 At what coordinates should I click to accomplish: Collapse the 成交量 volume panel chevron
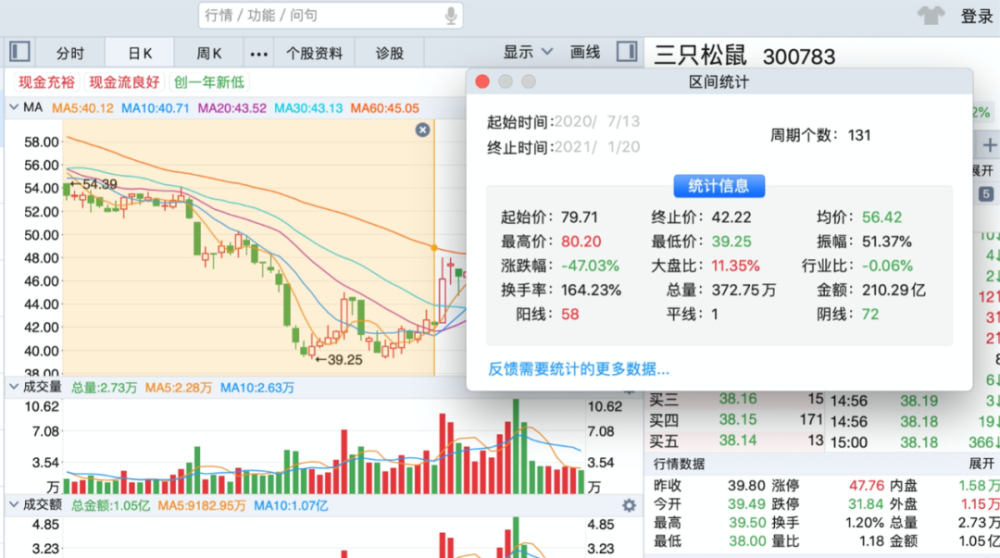pos(13,386)
